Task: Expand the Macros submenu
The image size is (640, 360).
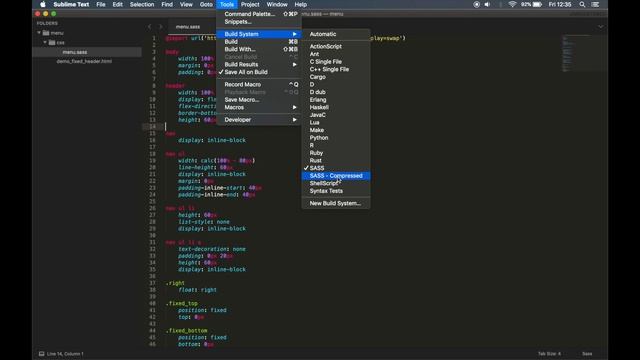Action: 259,107
